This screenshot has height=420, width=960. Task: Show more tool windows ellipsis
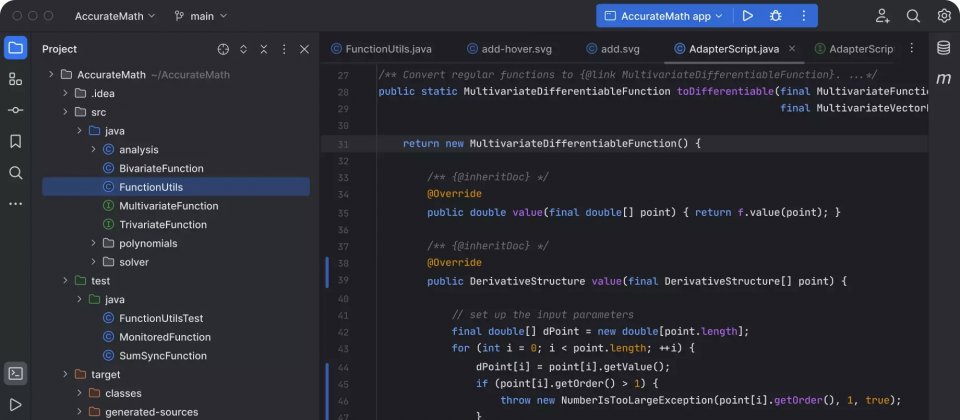[15, 204]
